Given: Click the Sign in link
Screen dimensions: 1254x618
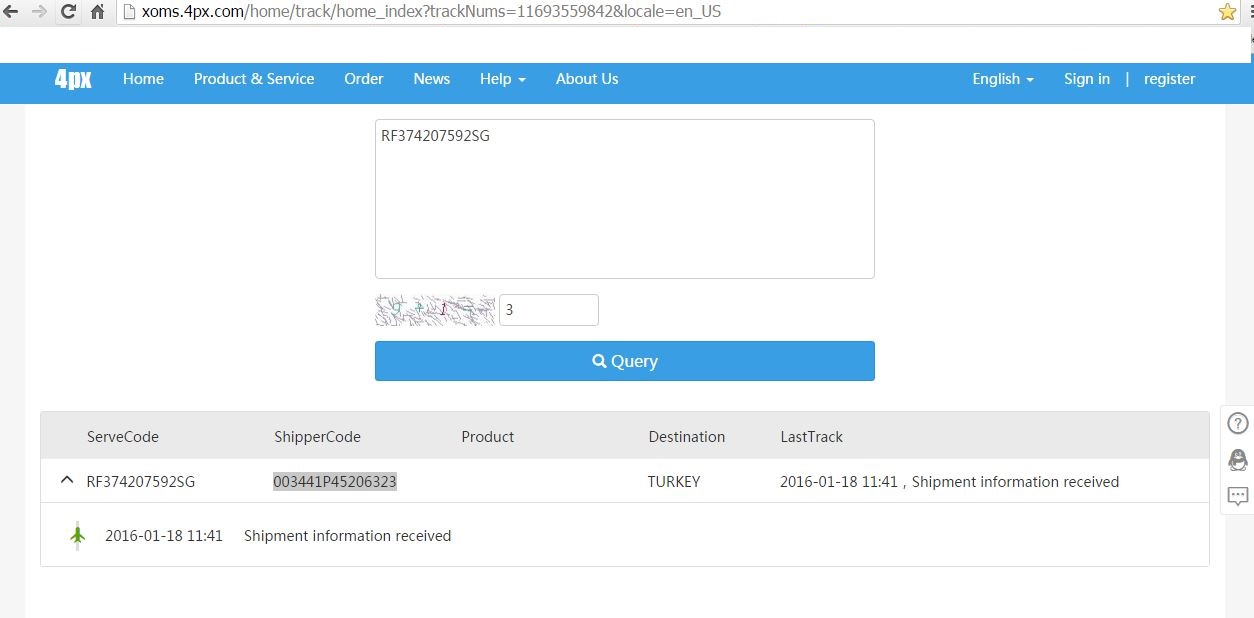Looking at the screenshot, I should pyautogui.click(x=1086, y=79).
